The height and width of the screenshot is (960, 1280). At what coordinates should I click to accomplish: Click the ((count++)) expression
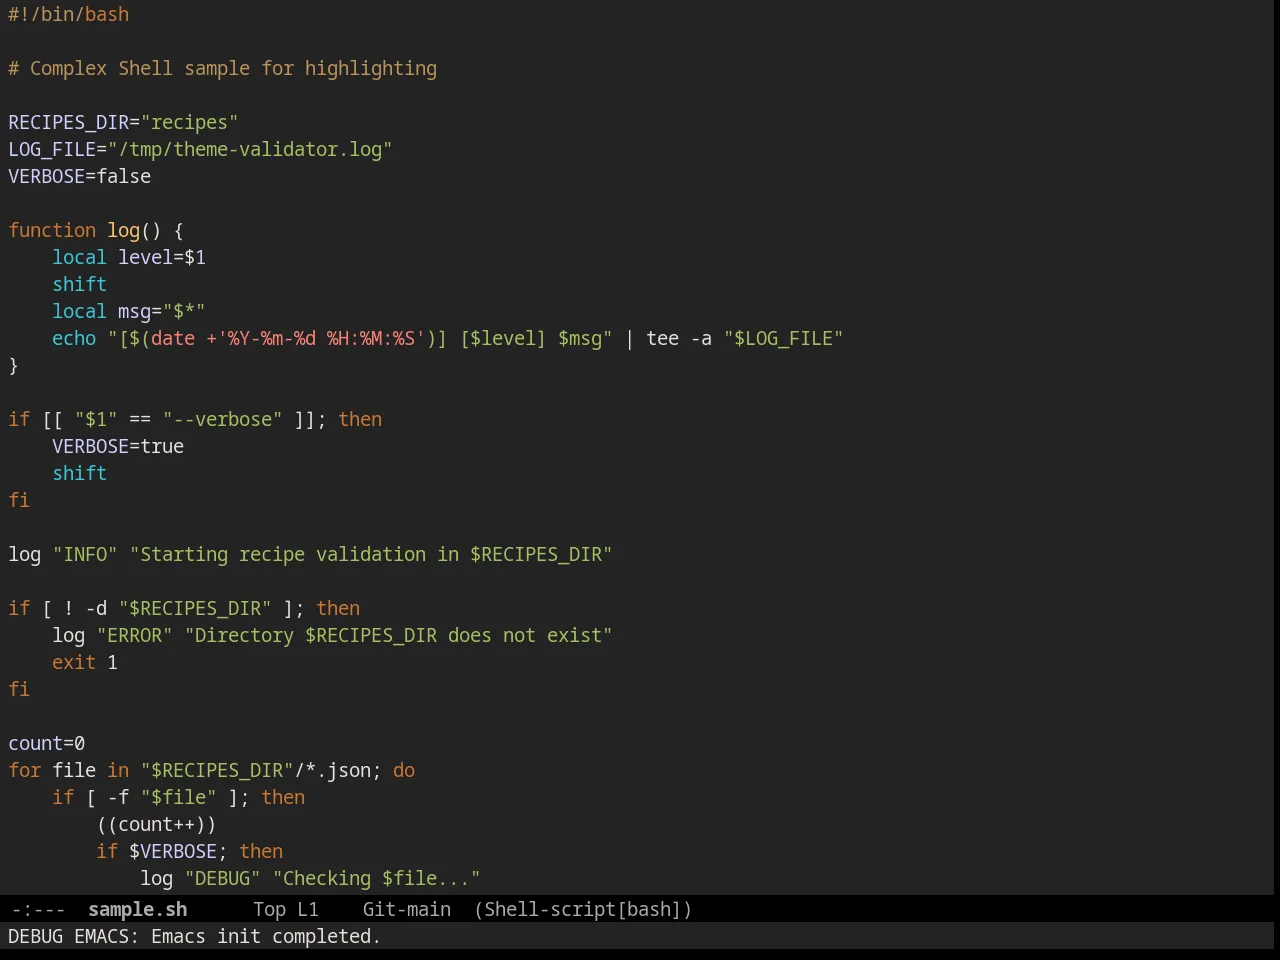click(x=157, y=824)
